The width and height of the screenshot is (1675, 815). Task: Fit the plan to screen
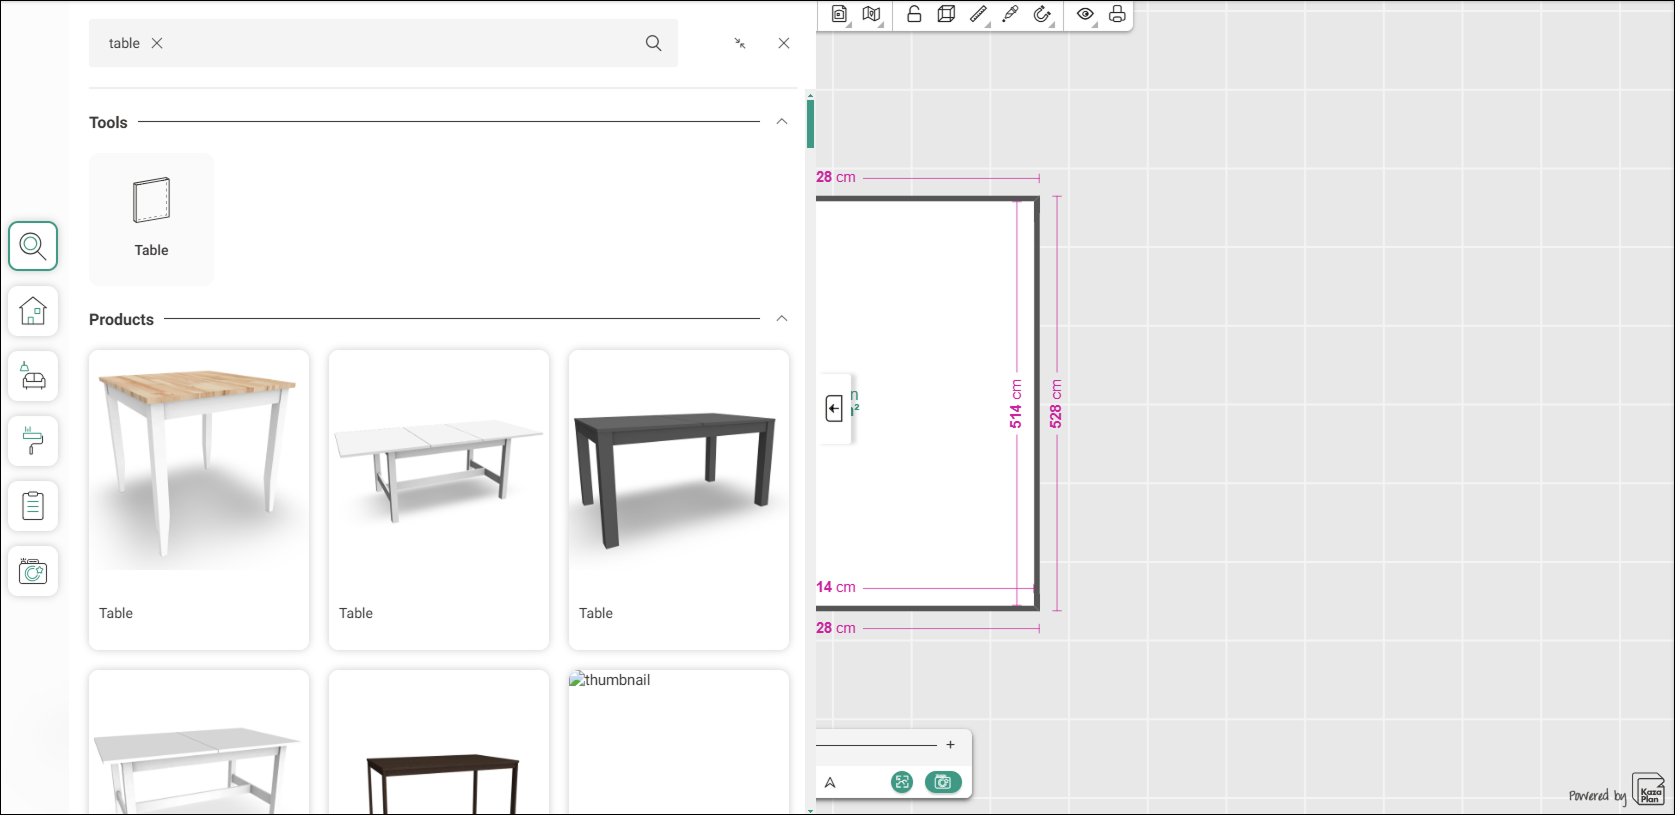902,782
